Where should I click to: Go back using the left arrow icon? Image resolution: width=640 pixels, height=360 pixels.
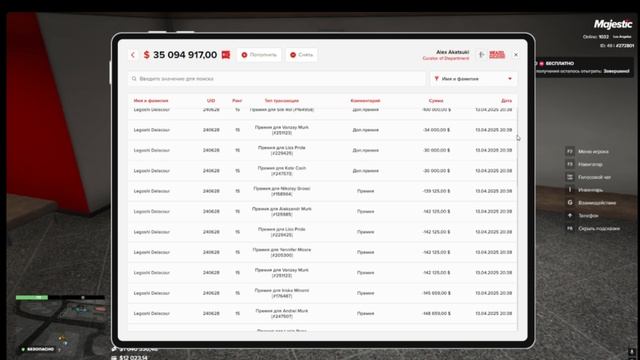pyautogui.click(x=133, y=55)
